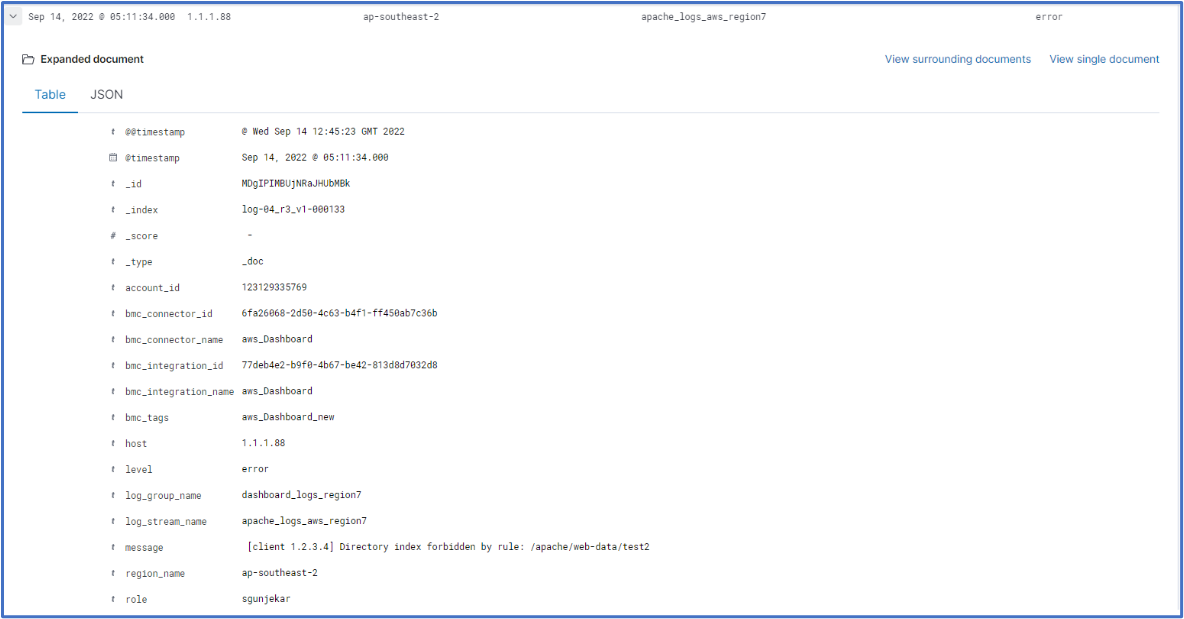Click the account_id value 123129335769
This screenshot has height=619, width=1184.
pos(274,287)
